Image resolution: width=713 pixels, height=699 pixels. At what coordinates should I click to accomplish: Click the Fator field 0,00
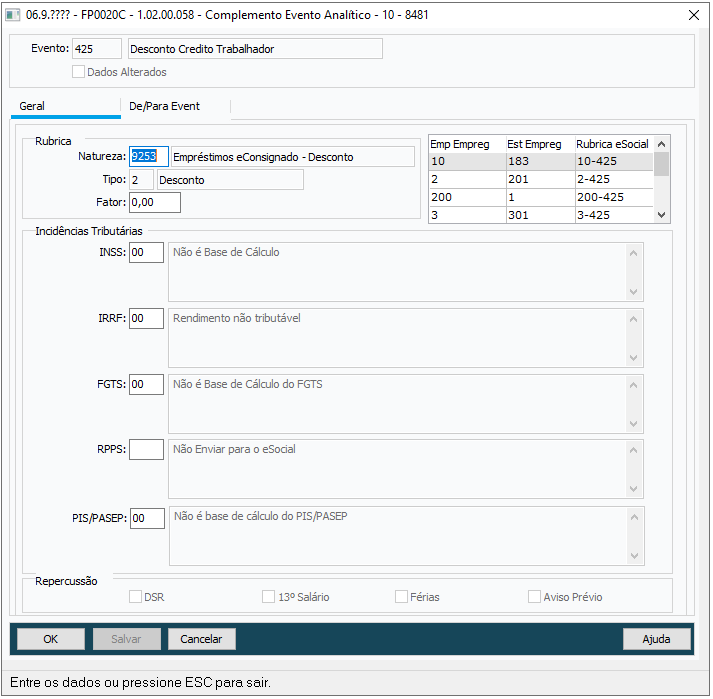pos(155,202)
